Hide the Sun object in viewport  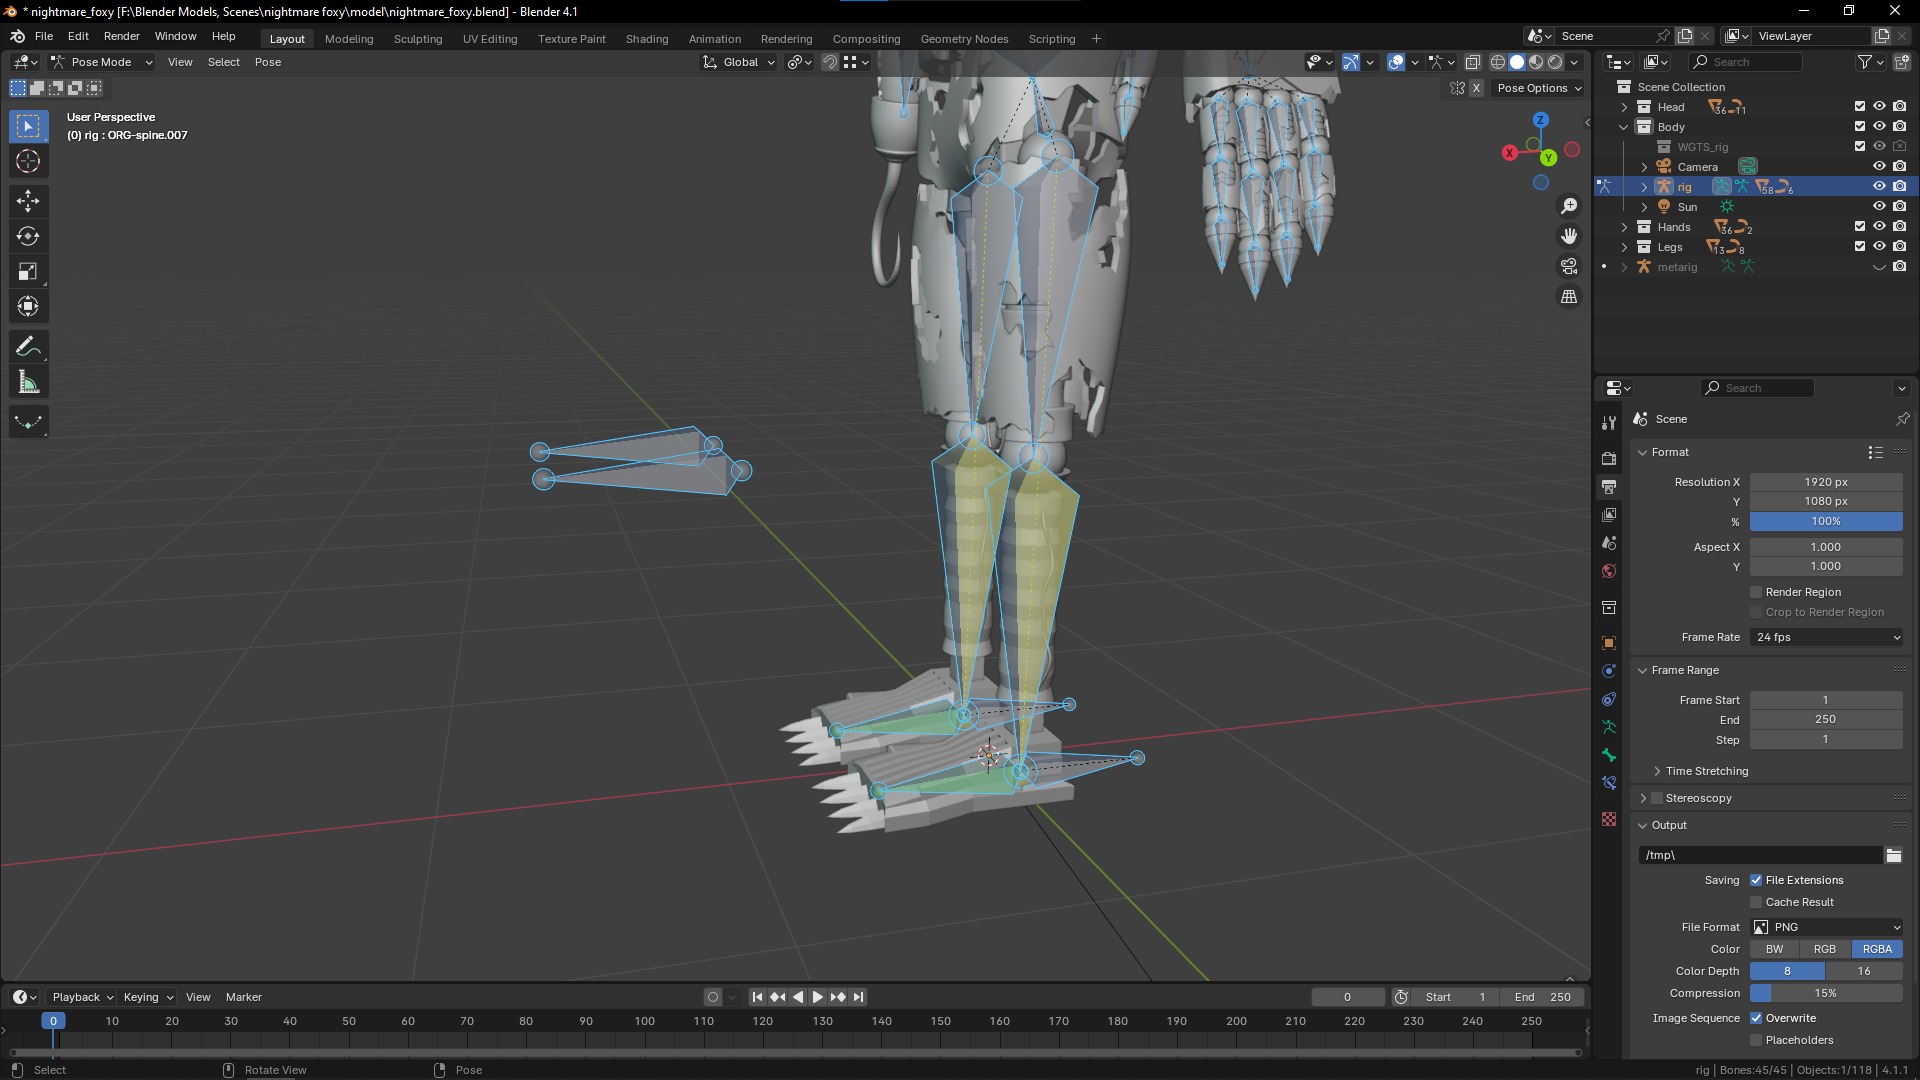(1879, 207)
